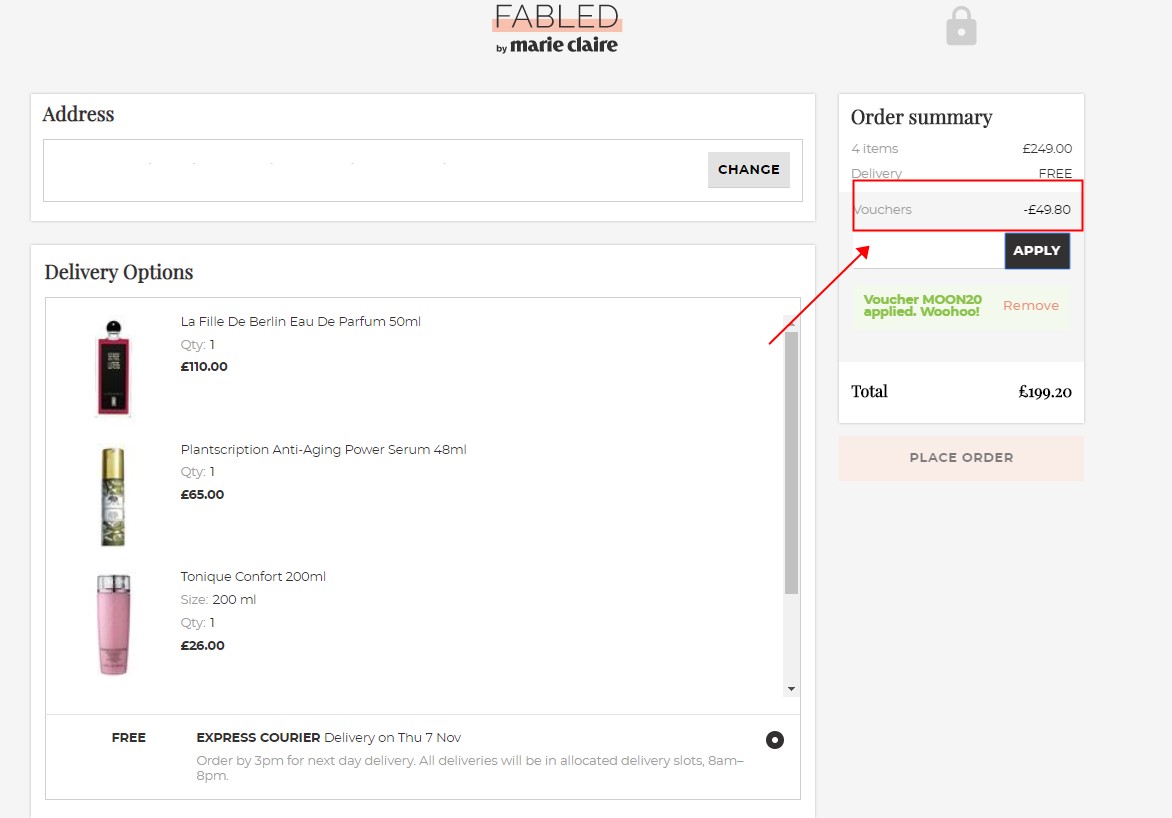Screen dimensions: 1172x818
Task: Click the Size: 200 ml text
Action: pos(218,600)
